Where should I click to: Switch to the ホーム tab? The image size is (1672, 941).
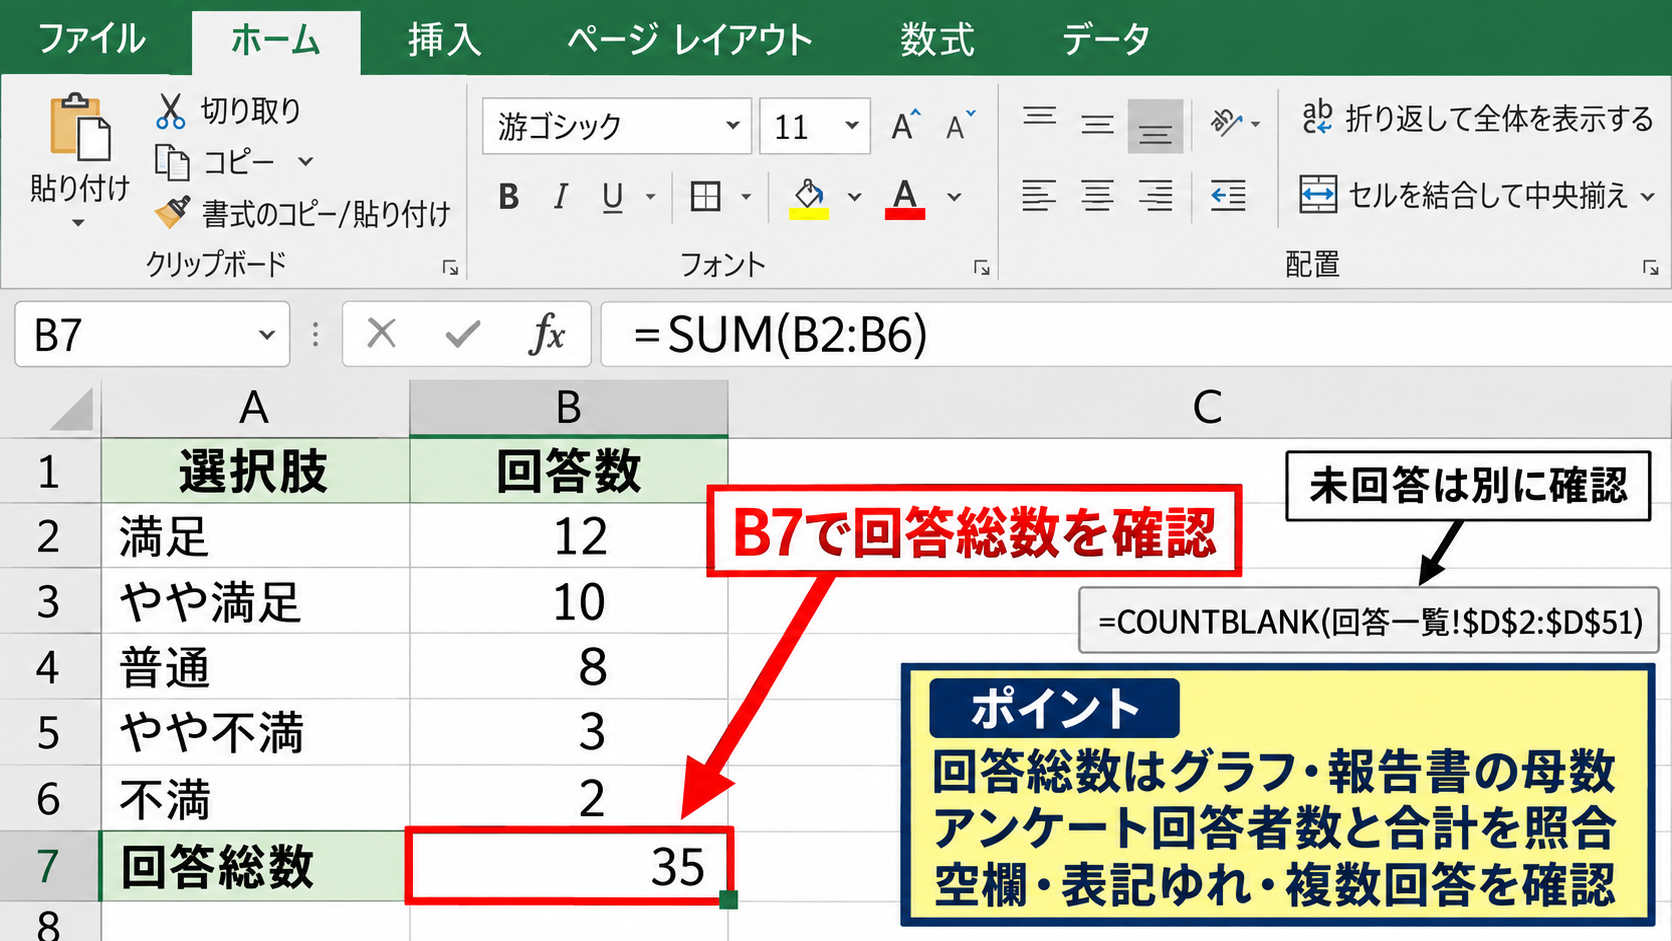point(276,41)
